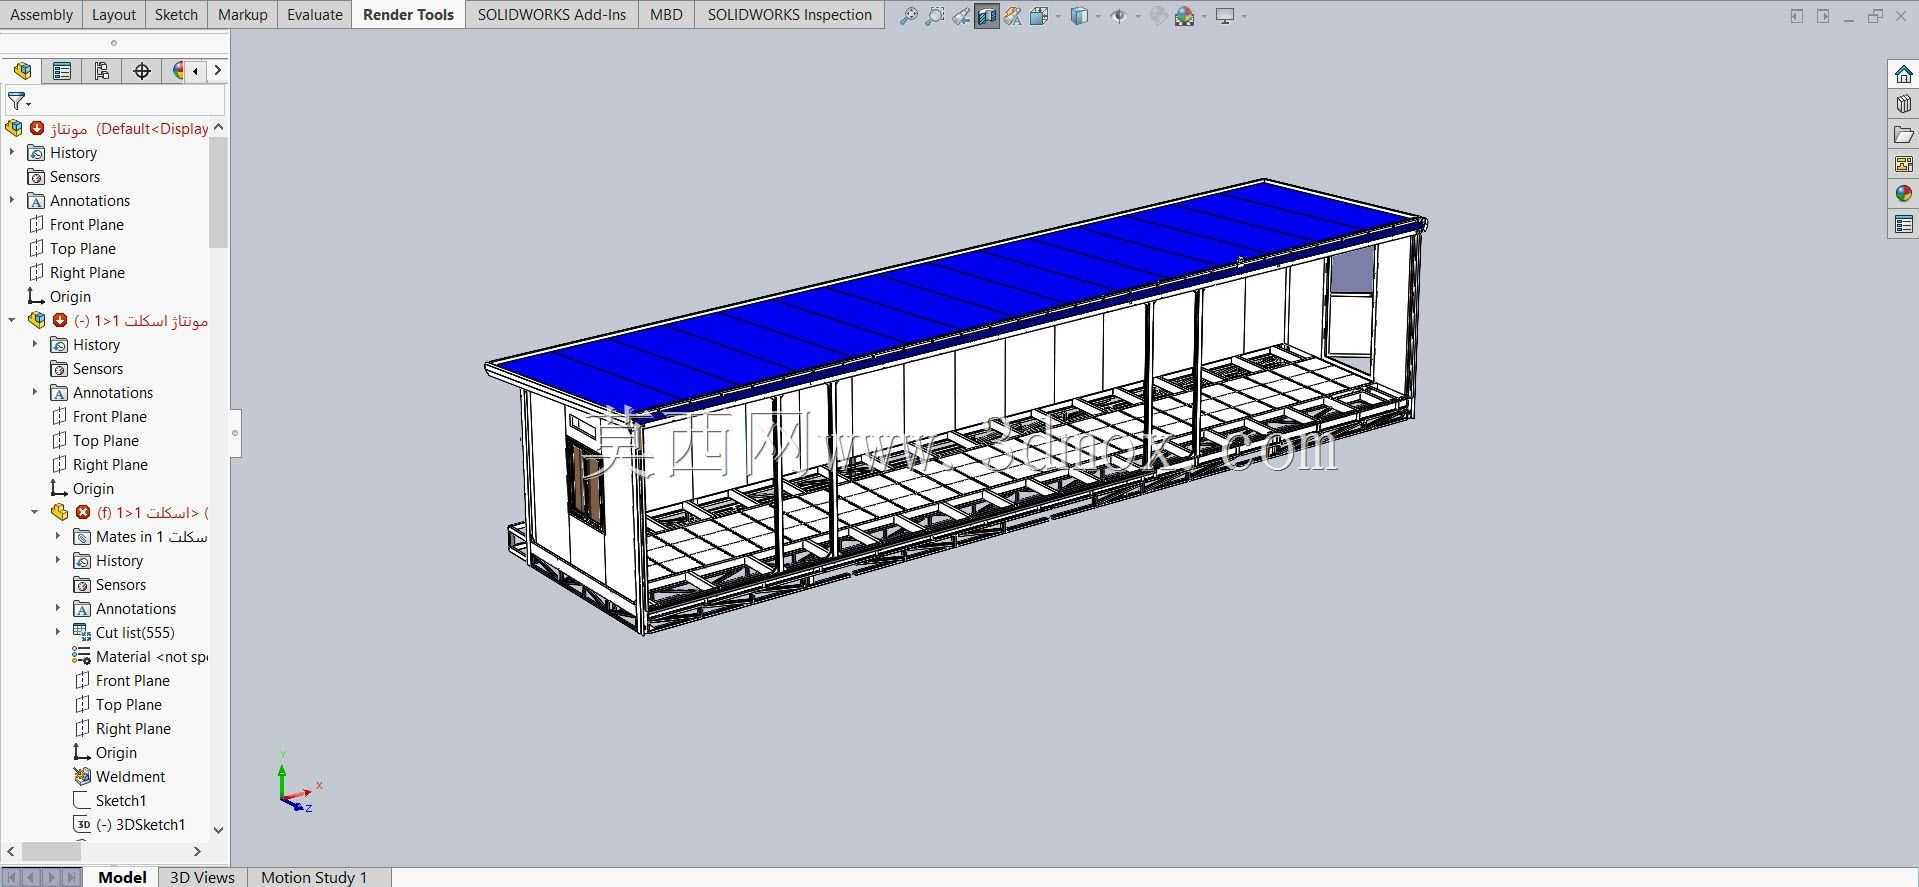This screenshot has width=1919, height=887.
Task: Click the last bottom tab navigation arrow
Action: coord(71,877)
